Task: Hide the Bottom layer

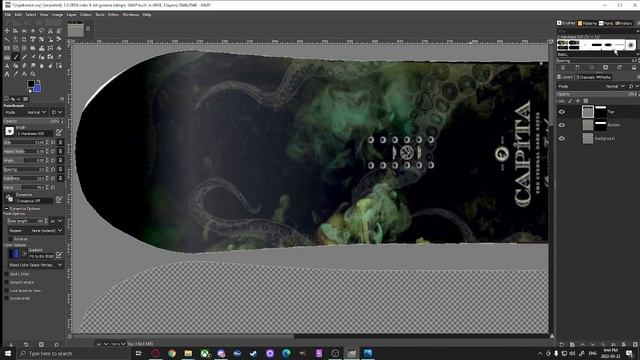Action: click(x=562, y=125)
